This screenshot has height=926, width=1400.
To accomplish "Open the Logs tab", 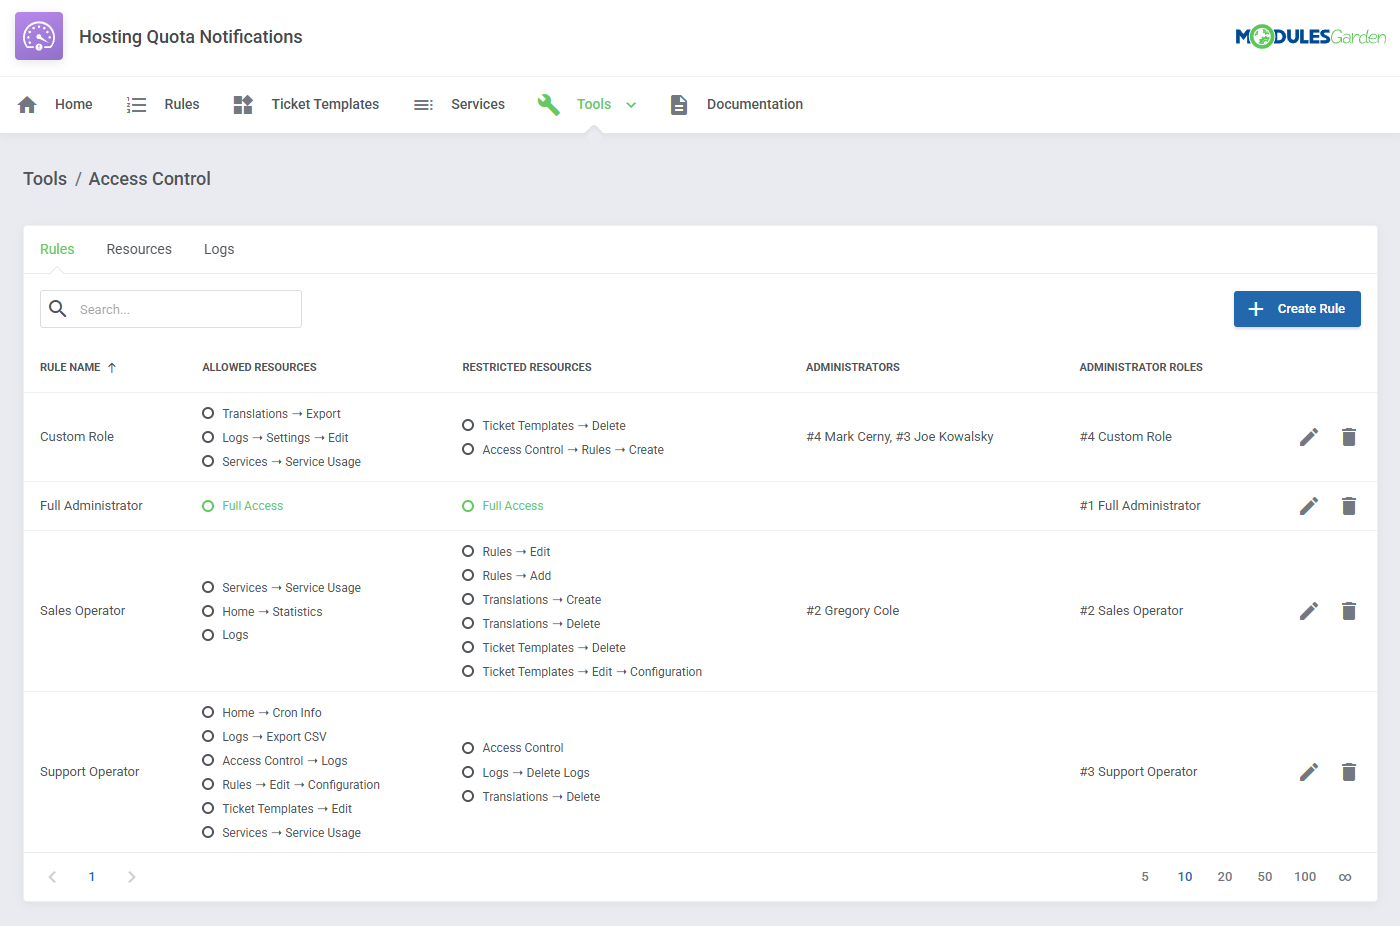I will click(x=219, y=249).
